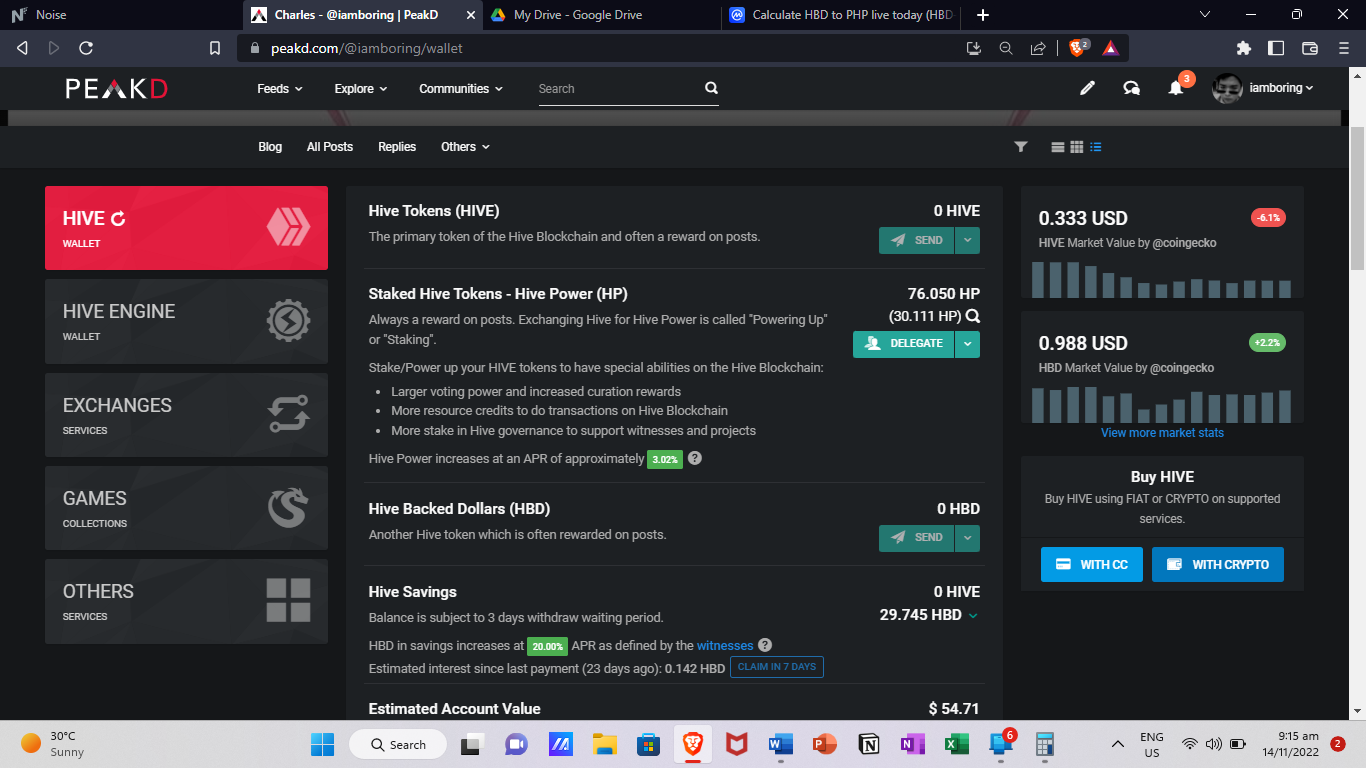The height and width of the screenshot is (768, 1366).
Task: Open View more market stats link
Action: 1162,433
